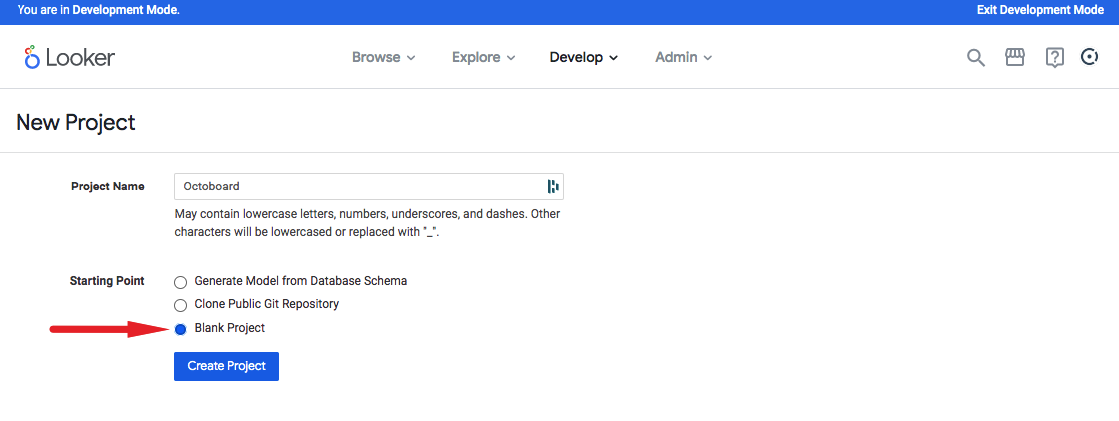The height and width of the screenshot is (421, 1119).
Task: Click the New Project heading
Action: coord(76,122)
